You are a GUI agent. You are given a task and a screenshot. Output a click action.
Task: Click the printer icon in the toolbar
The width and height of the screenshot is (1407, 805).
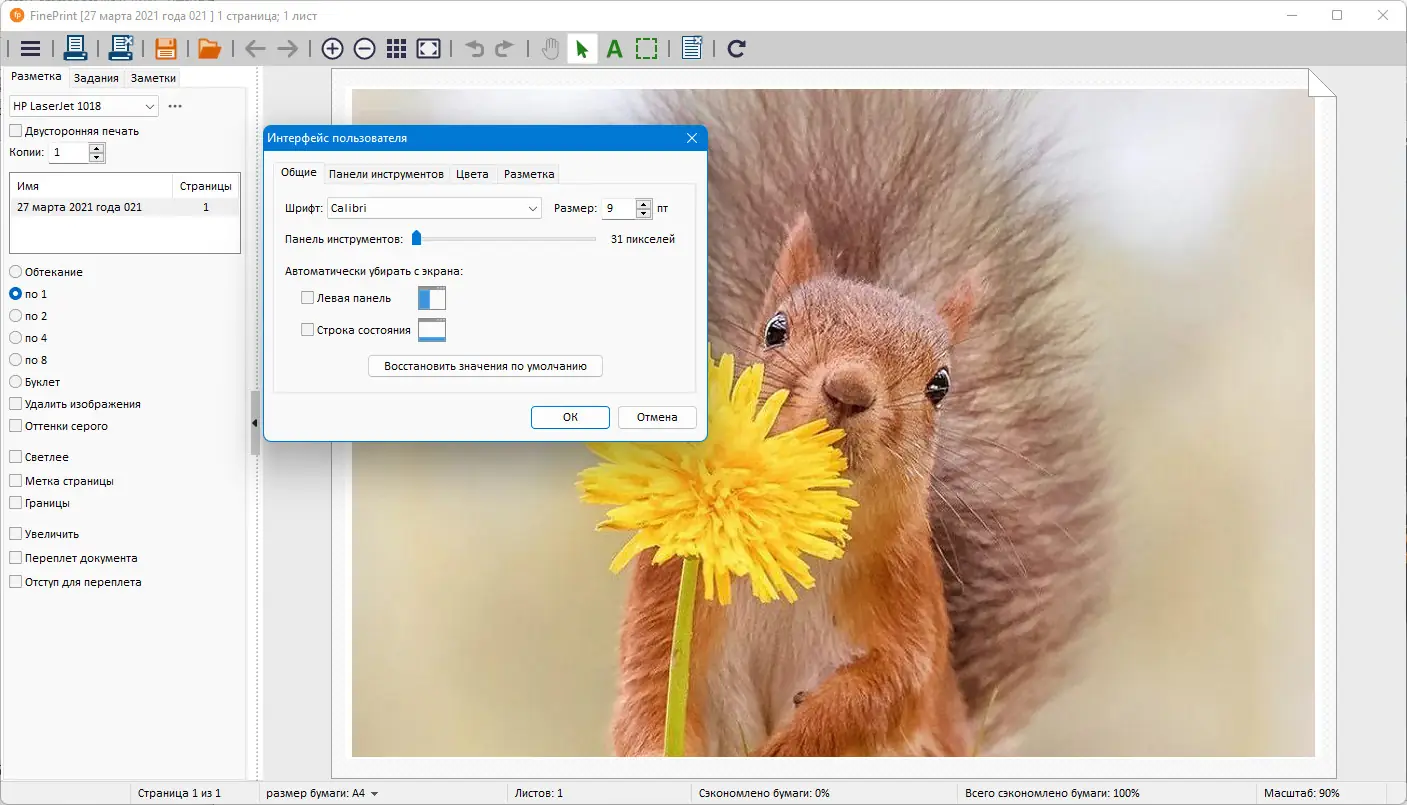pos(76,48)
